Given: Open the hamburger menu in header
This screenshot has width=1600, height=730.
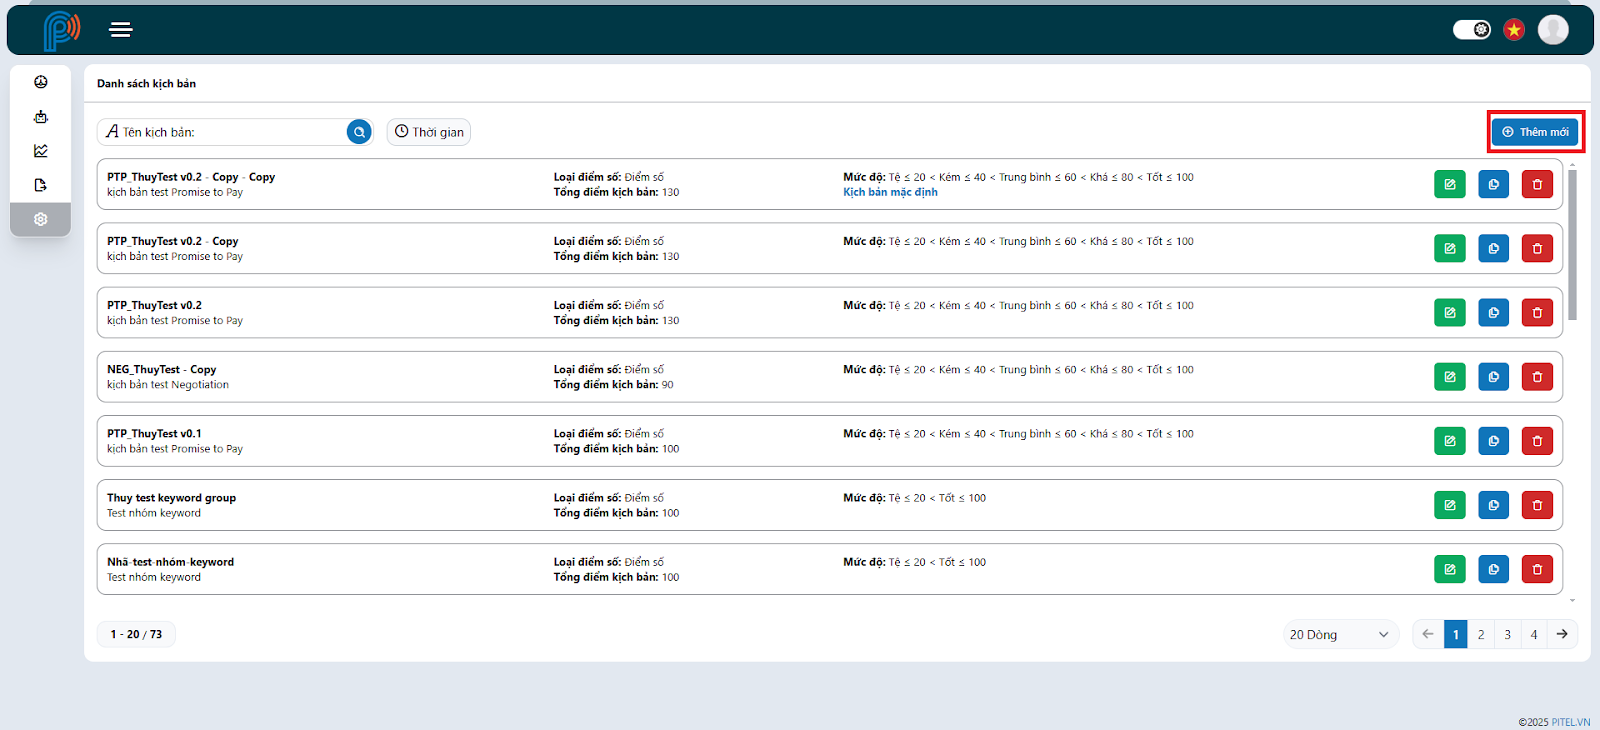Looking at the screenshot, I should pyautogui.click(x=121, y=30).
